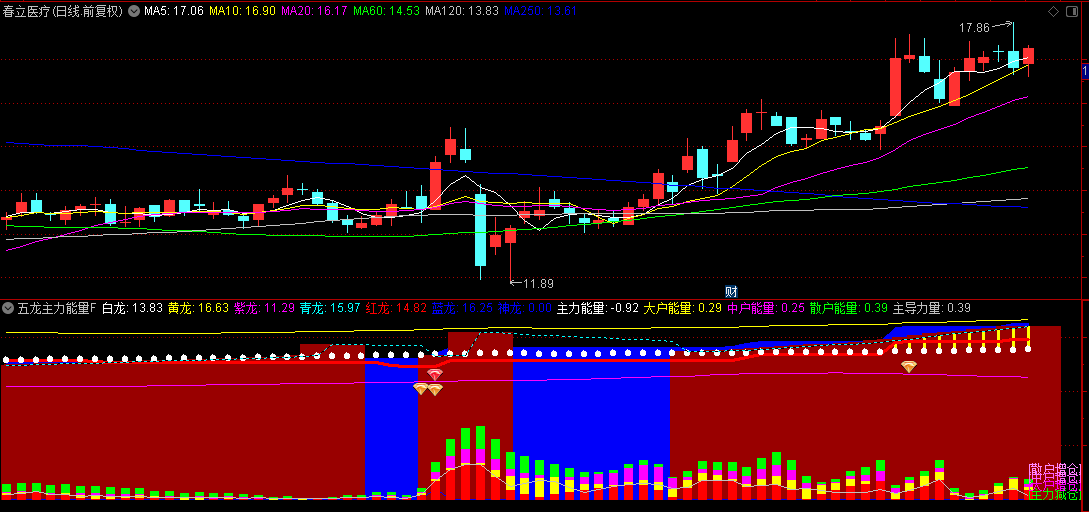The image size is (1089, 512).
Task: Click the long cyan candle before the 11.89 low
Action: pos(480,231)
